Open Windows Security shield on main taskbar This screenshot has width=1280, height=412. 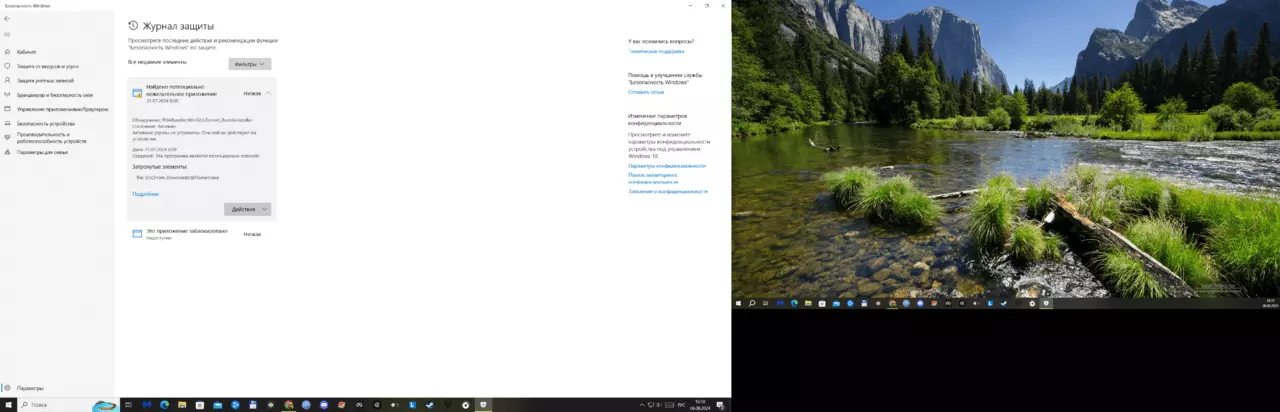484,405
